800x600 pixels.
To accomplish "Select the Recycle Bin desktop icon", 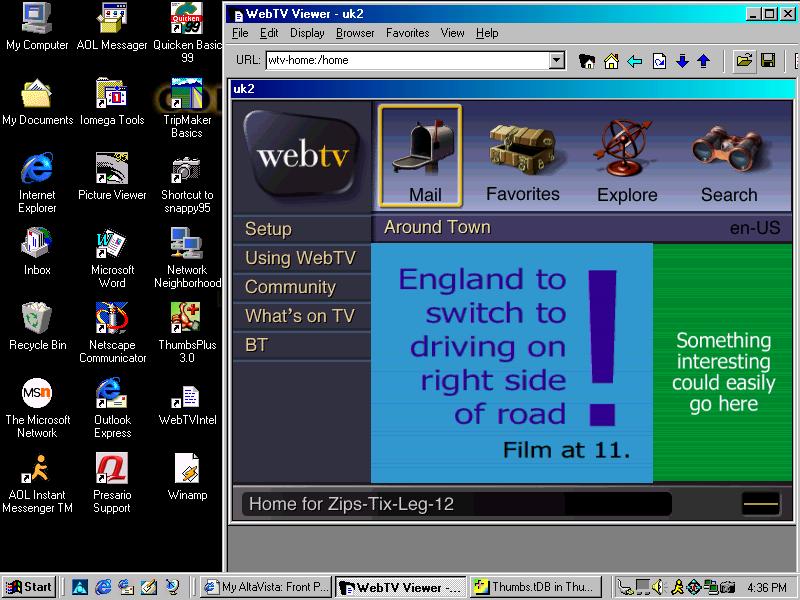I will pyautogui.click(x=37, y=327).
